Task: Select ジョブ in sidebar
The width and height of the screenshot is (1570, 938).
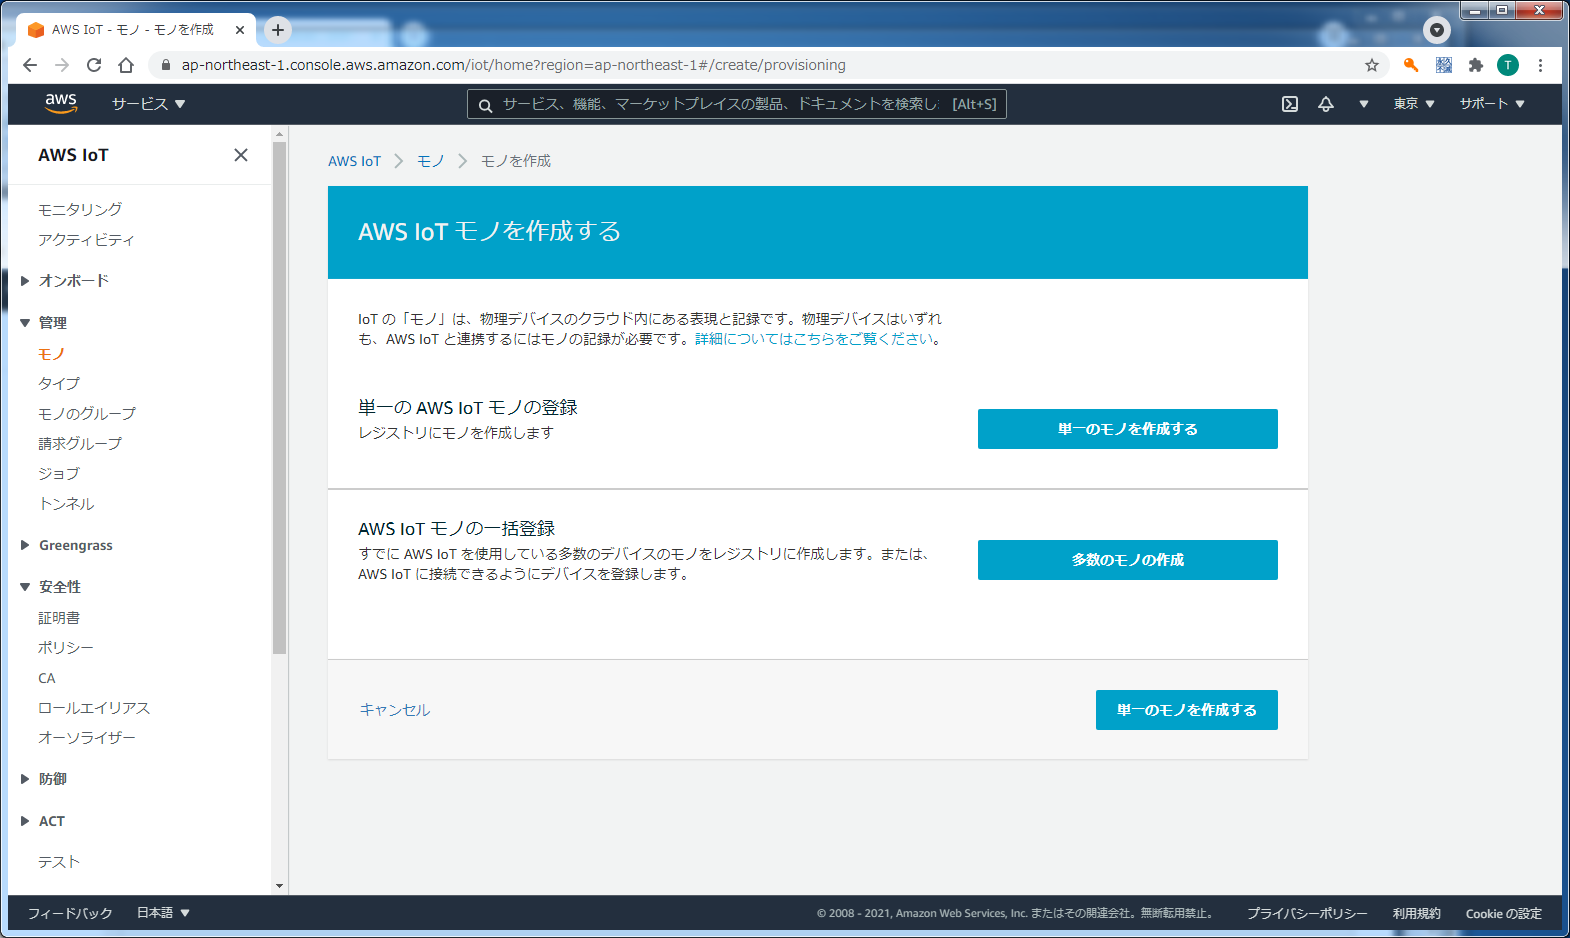Action: point(59,474)
